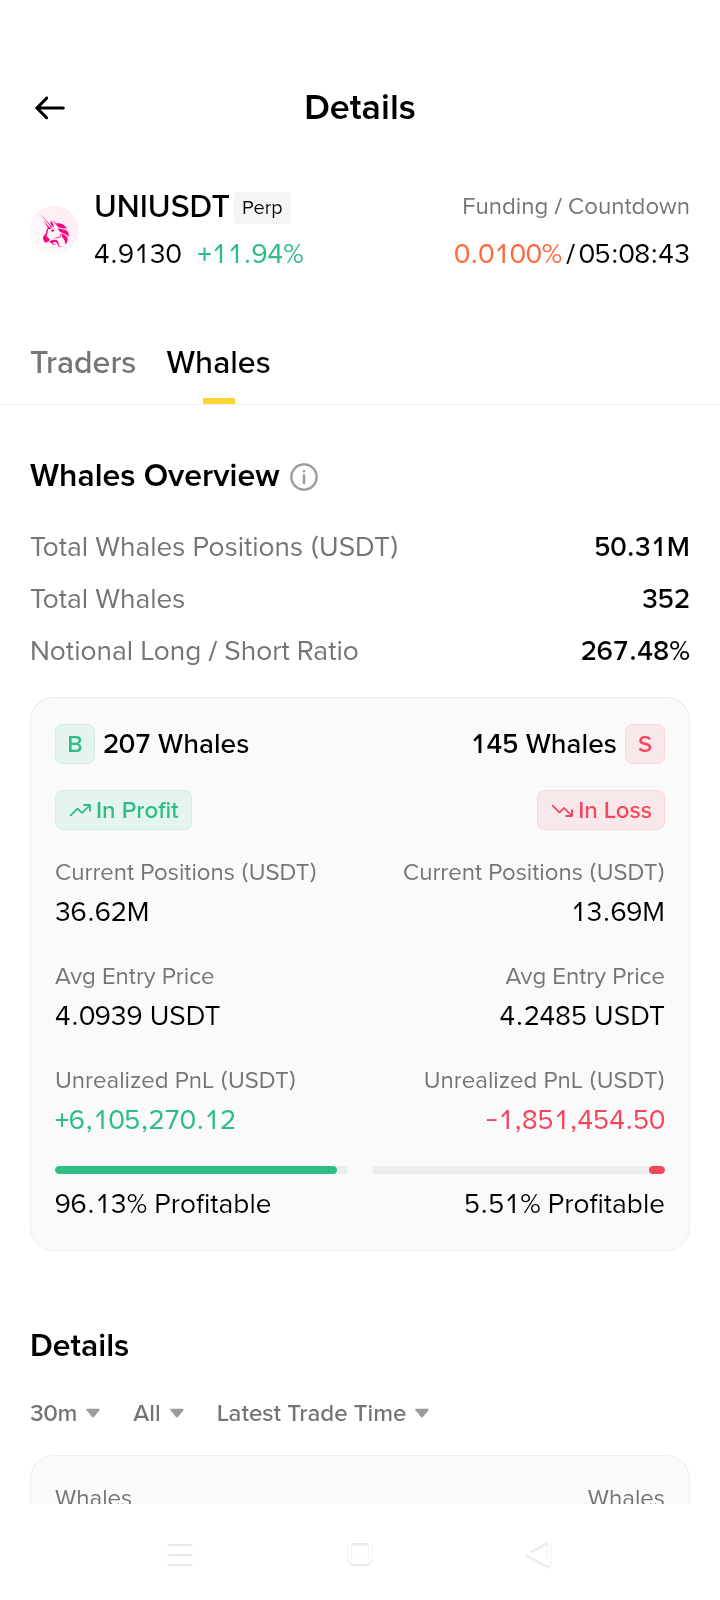This screenshot has width=720, height=1600.
Task: Tap the UNI unicorn coin logo
Action: click(x=54, y=231)
